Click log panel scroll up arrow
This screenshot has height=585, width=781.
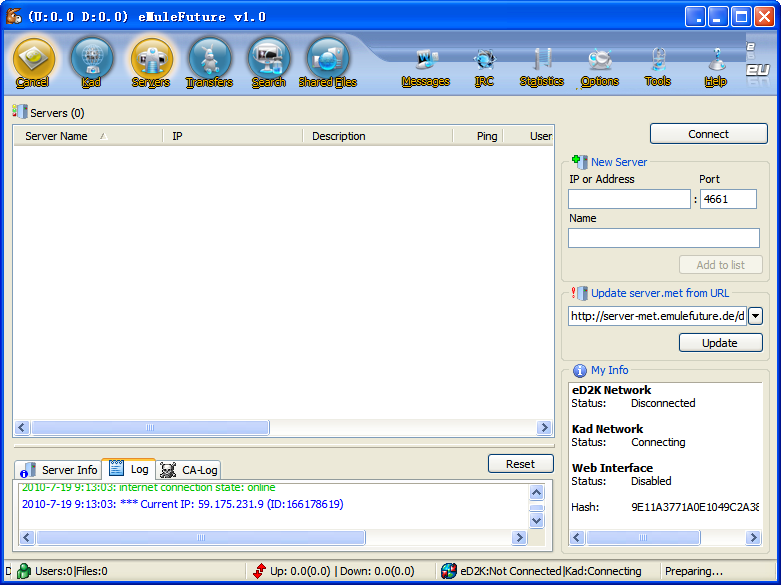click(536, 492)
